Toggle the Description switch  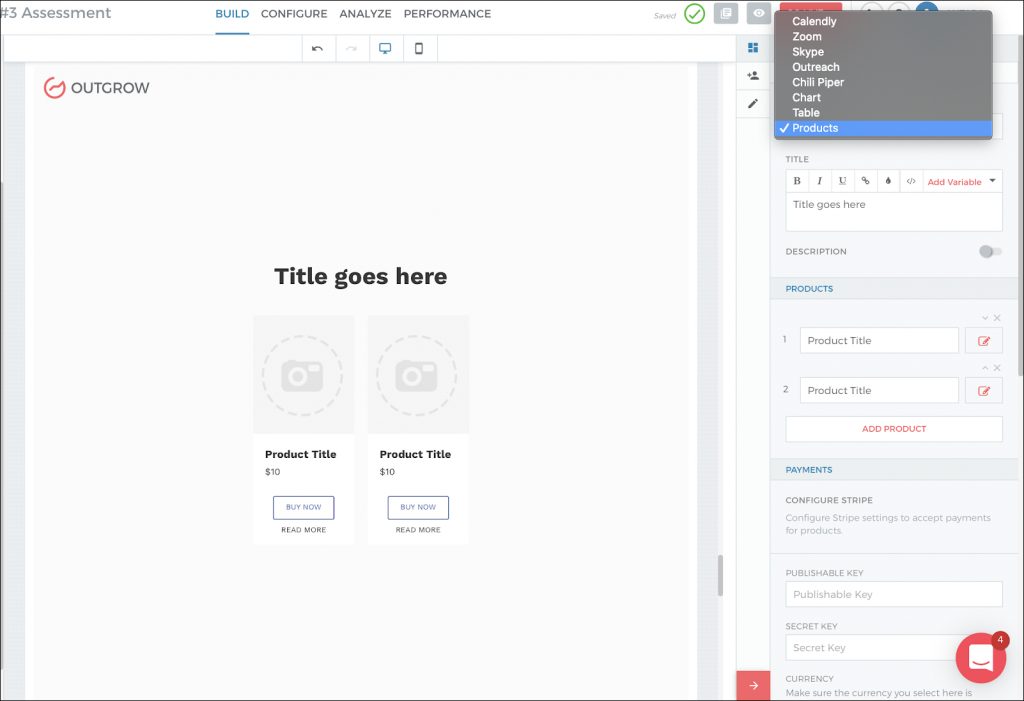click(x=990, y=252)
